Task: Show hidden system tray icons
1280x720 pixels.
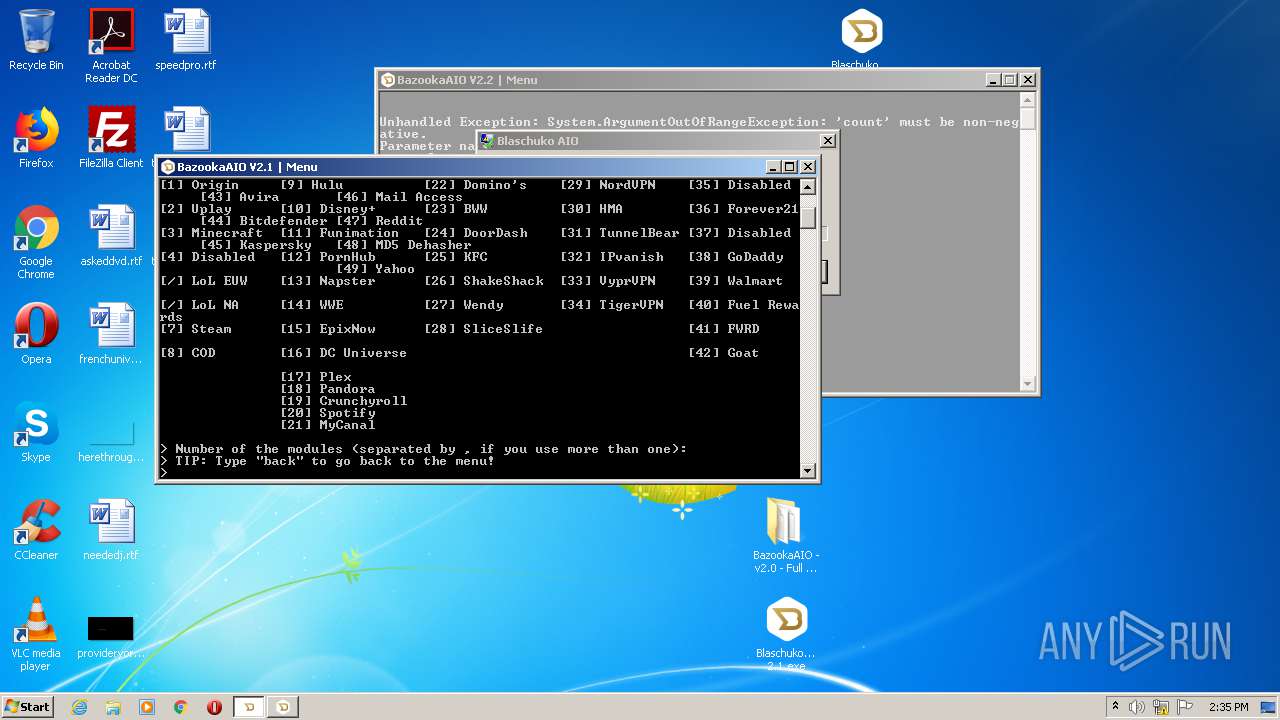Action: 1115,707
